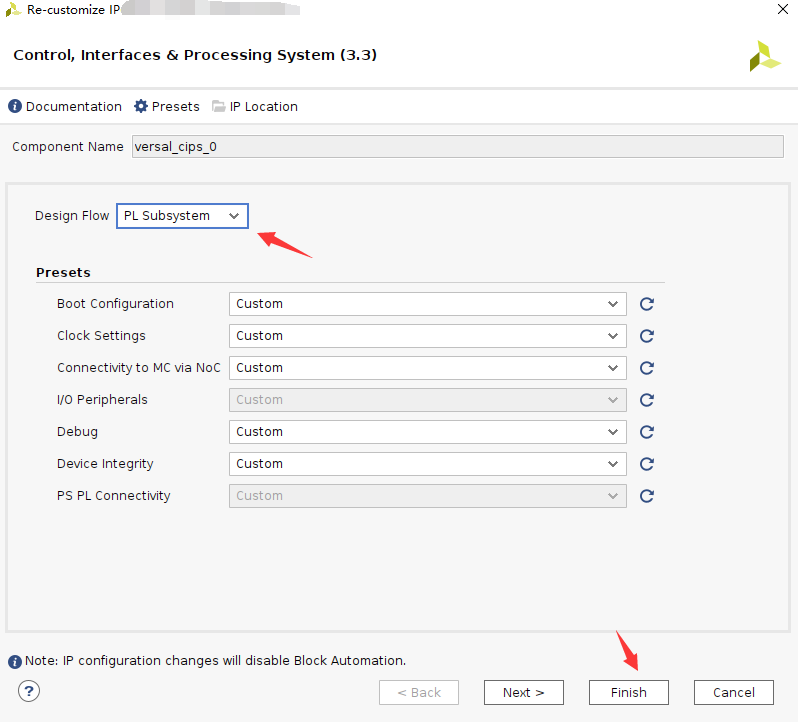This screenshot has width=798, height=722.
Task: Expand the Clock Settings preset dropdown
Action: pyautogui.click(x=428, y=336)
